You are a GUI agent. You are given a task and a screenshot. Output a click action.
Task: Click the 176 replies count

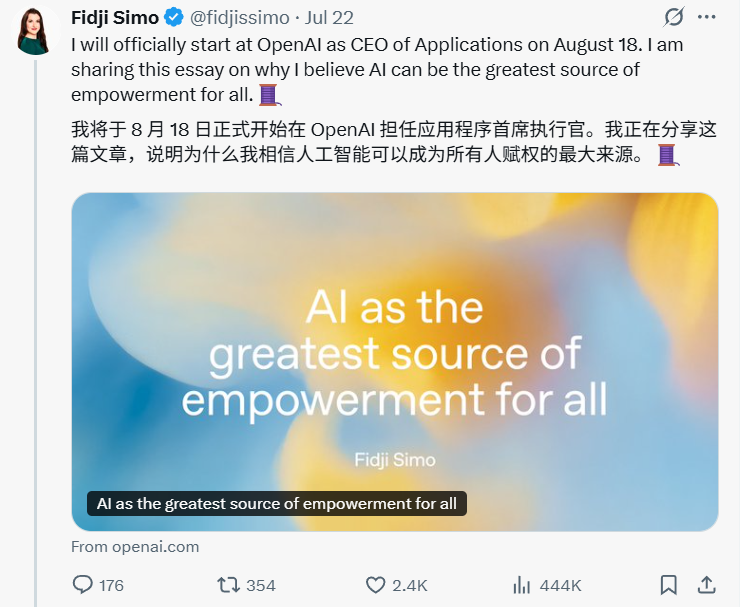coord(112,585)
